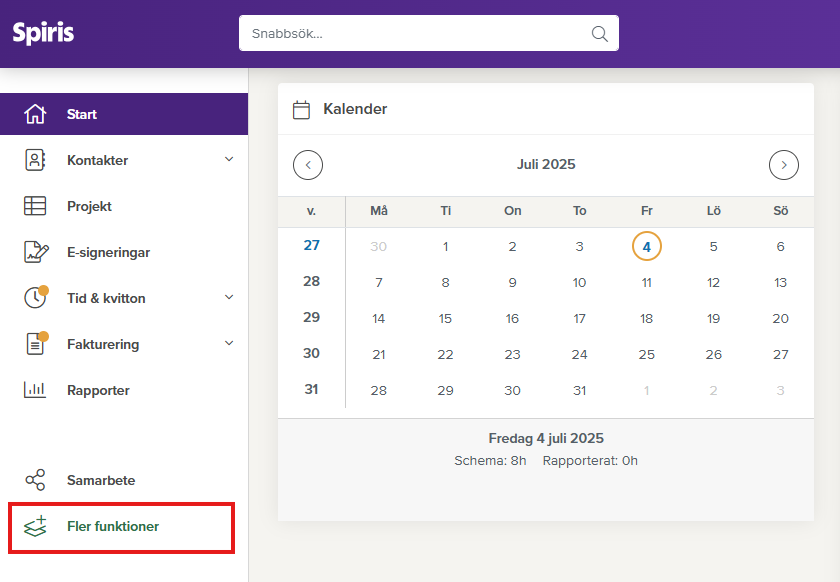
Task: Click the Spiris logo
Action: [43, 33]
